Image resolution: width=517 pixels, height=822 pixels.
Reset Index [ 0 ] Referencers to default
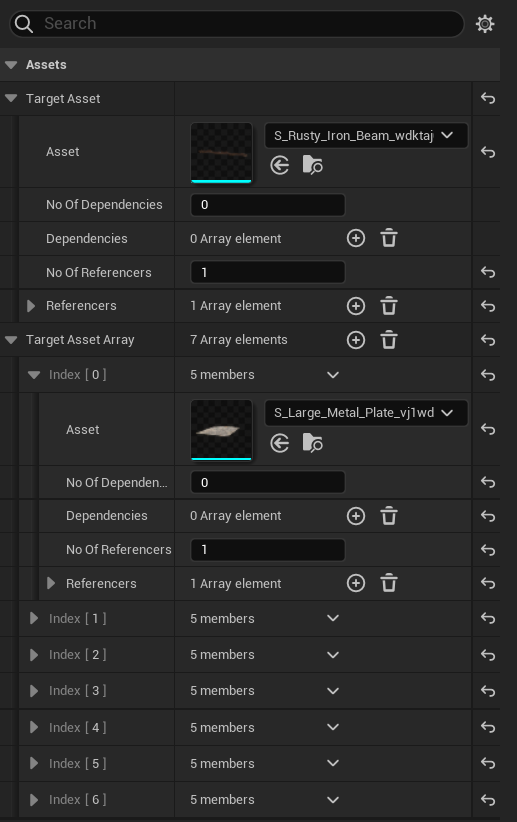(x=488, y=583)
